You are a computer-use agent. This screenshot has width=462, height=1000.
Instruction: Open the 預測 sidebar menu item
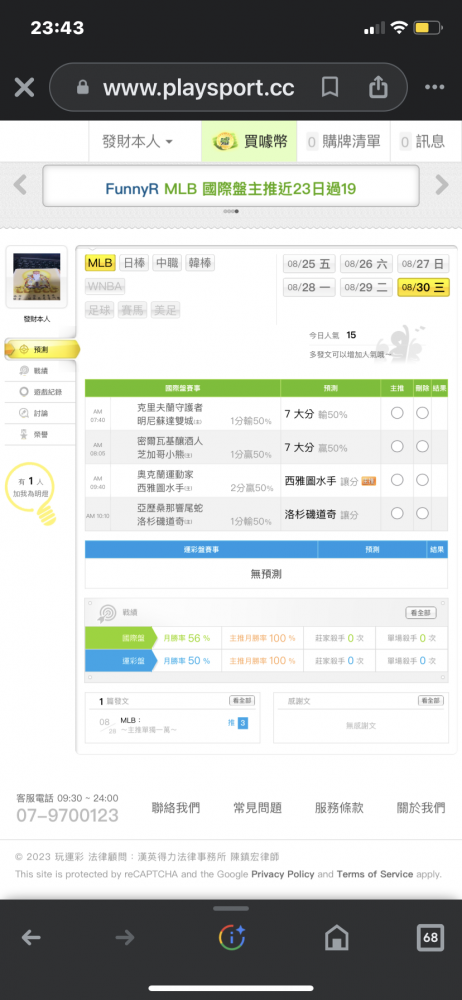[x=41, y=349]
